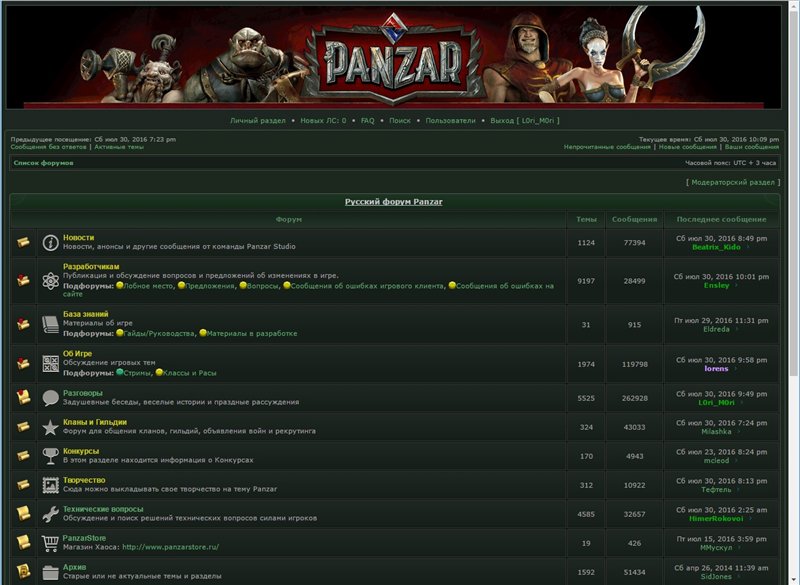This screenshot has width=800, height=585.
Task: Click the trophy icon beside Конкурсы
Action: click(x=50, y=456)
